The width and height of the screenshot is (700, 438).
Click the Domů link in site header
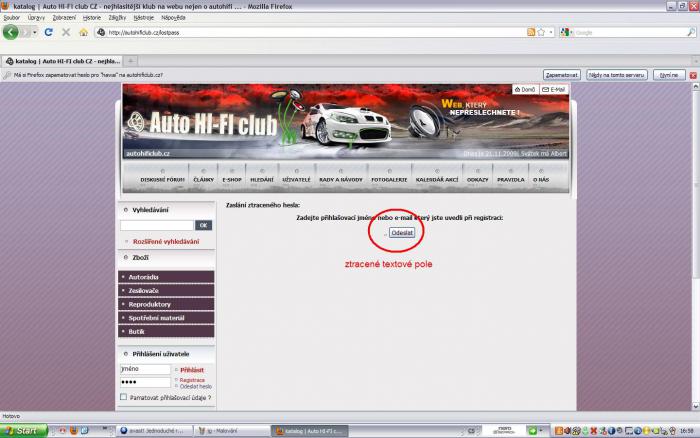coord(525,89)
